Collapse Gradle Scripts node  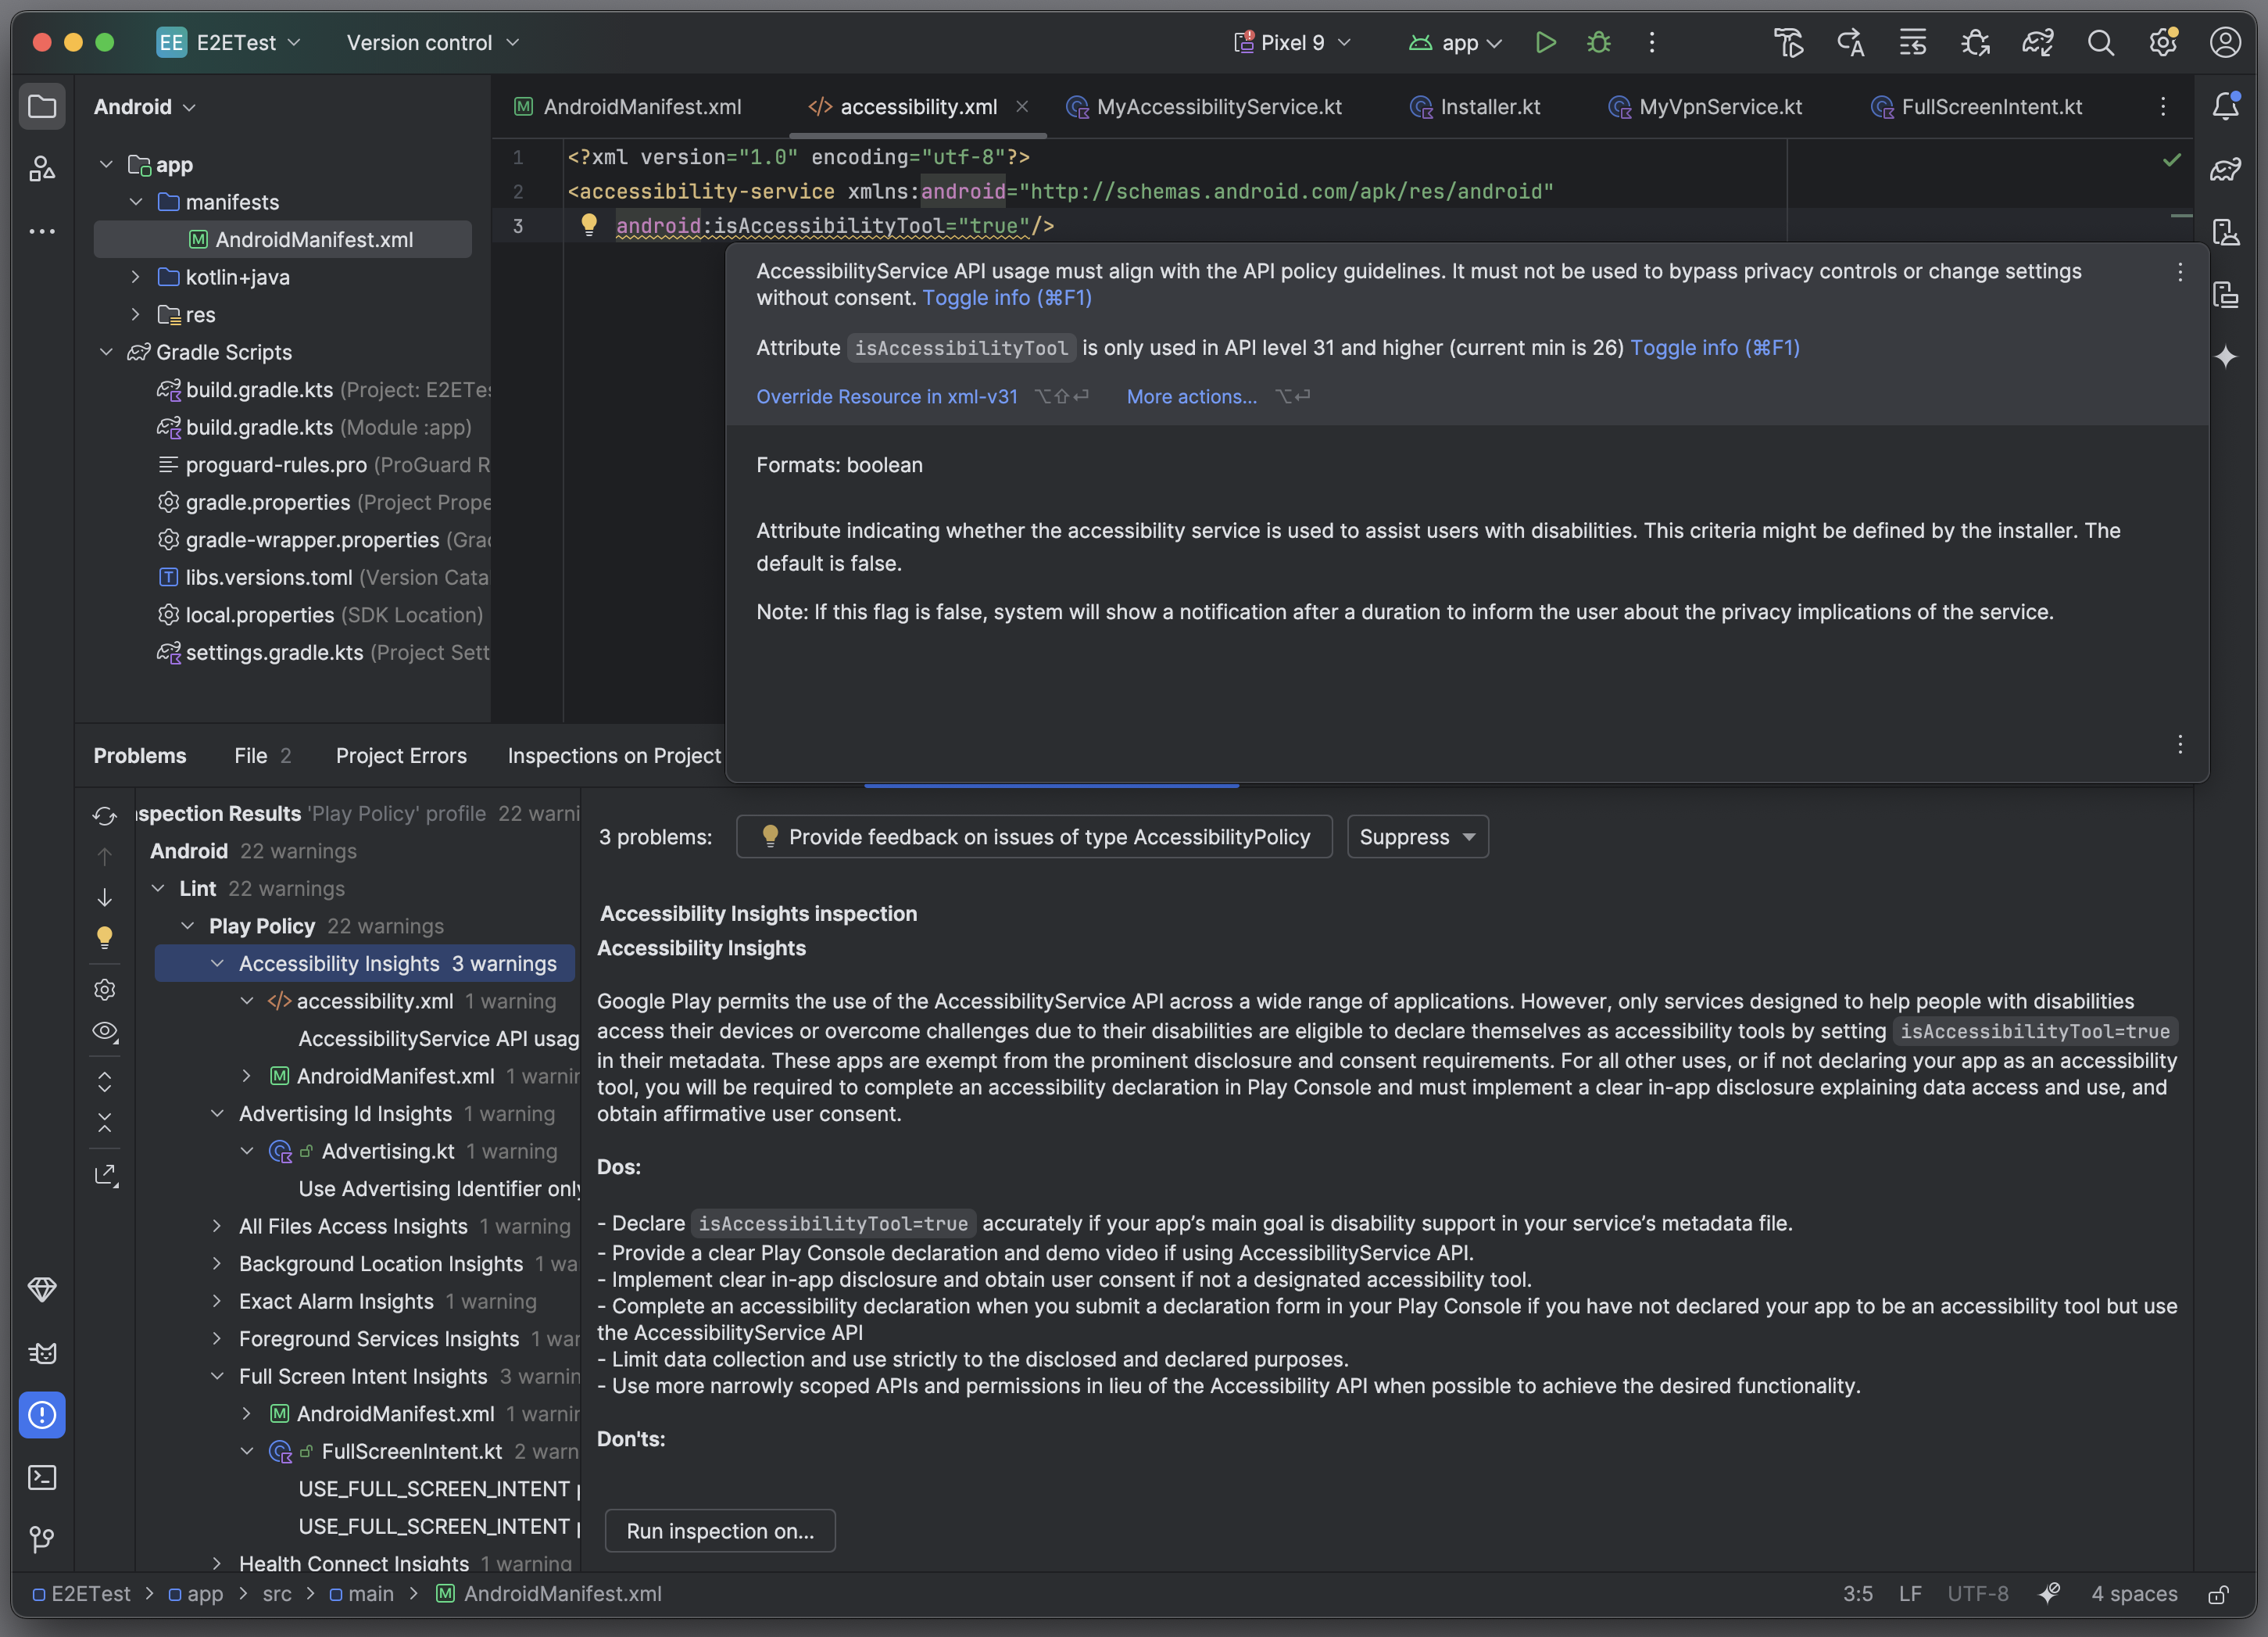(x=106, y=352)
